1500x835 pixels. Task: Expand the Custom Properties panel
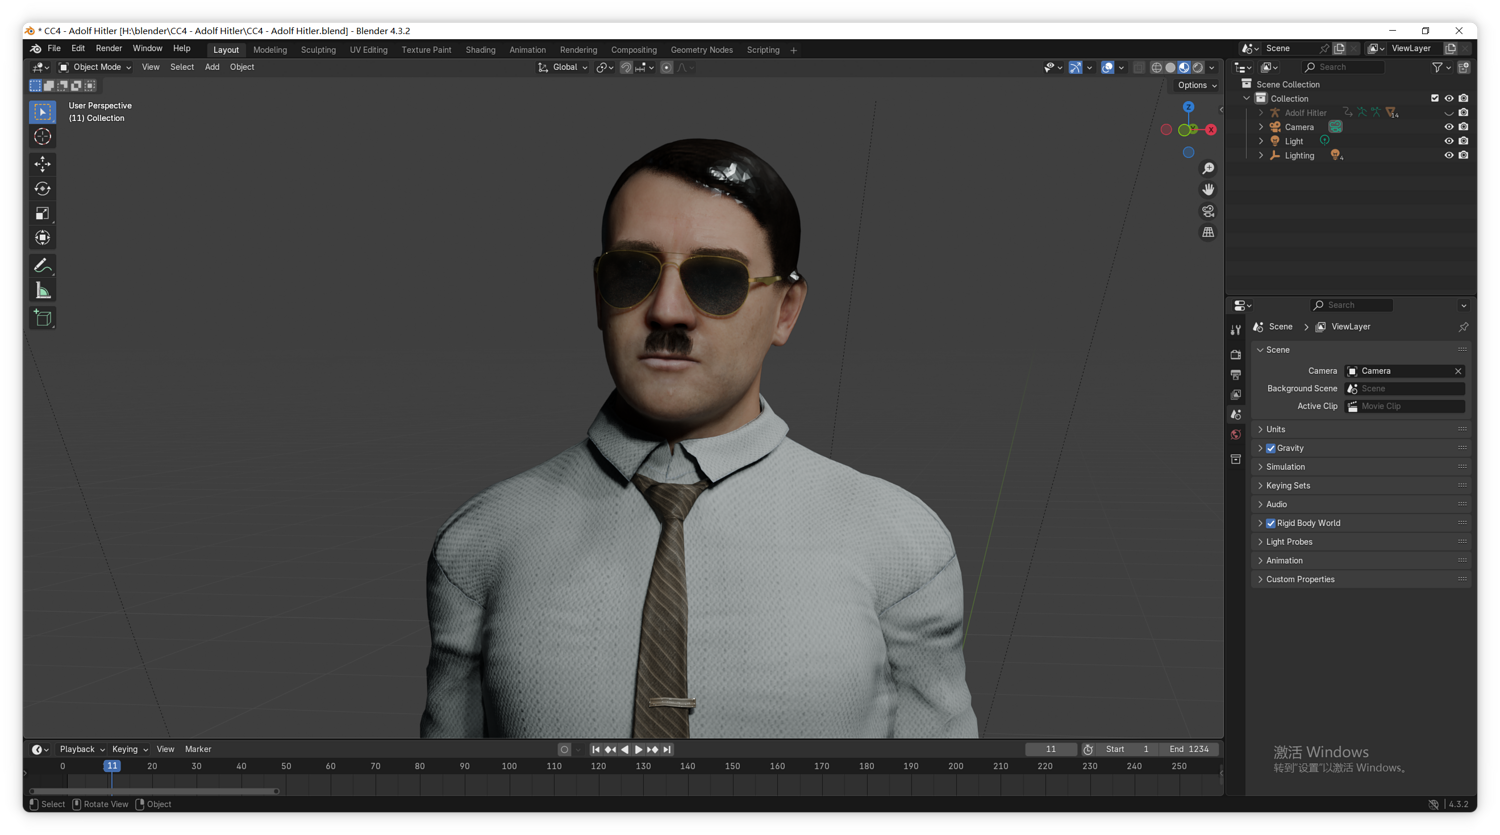tap(1361, 580)
